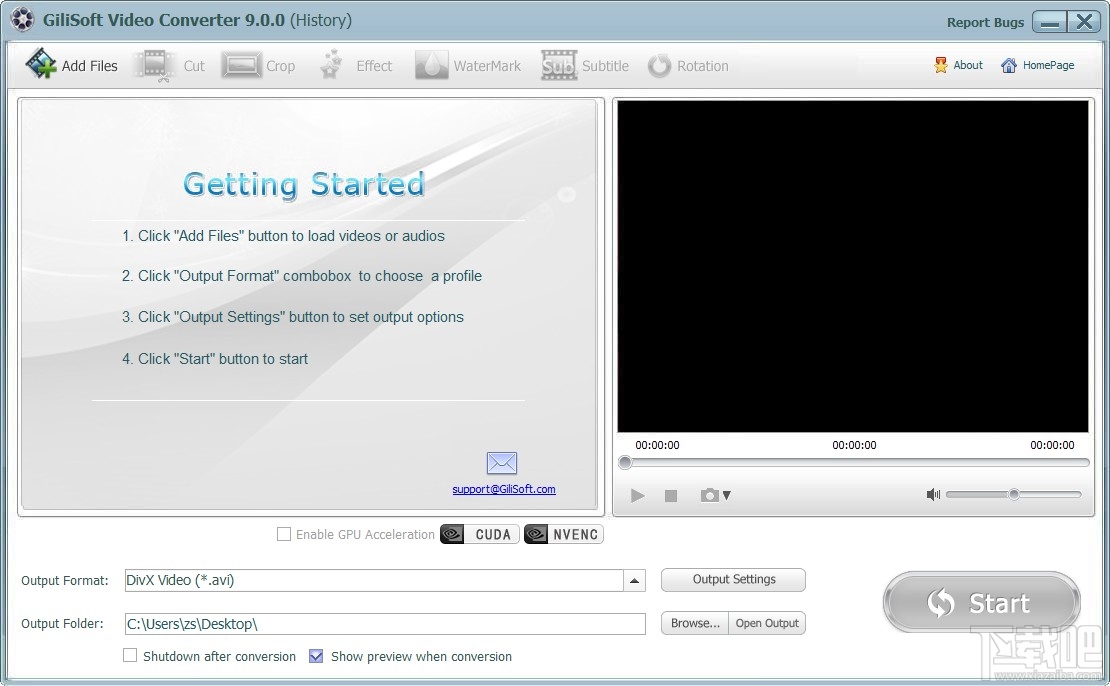The width and height of the screenshot is (1110, 686).
Task: Click the Output Settings button
Action: coord(733,580)
